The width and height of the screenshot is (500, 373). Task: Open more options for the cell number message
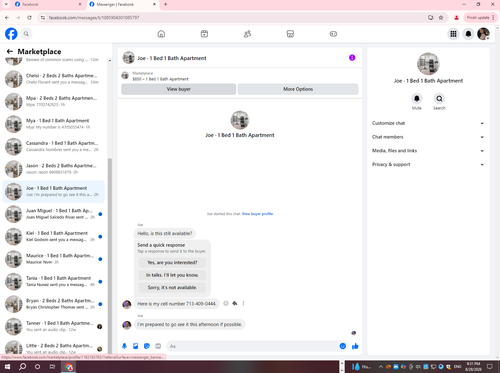(x=243, y=303)
